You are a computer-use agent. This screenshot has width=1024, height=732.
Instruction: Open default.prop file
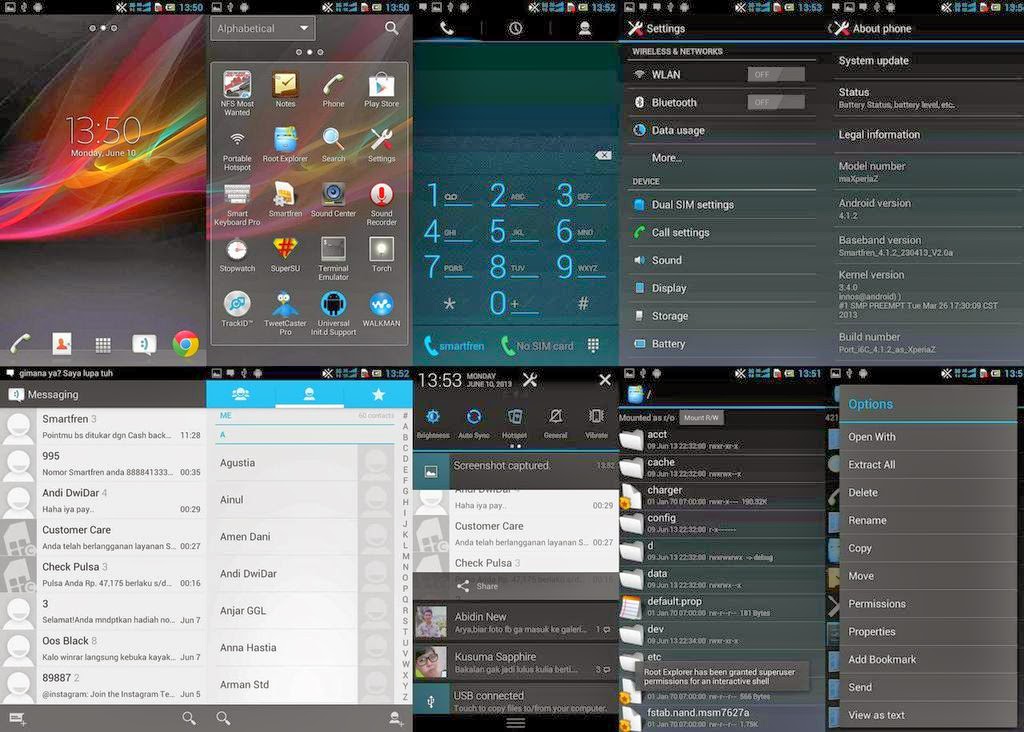tap(721, 605)
